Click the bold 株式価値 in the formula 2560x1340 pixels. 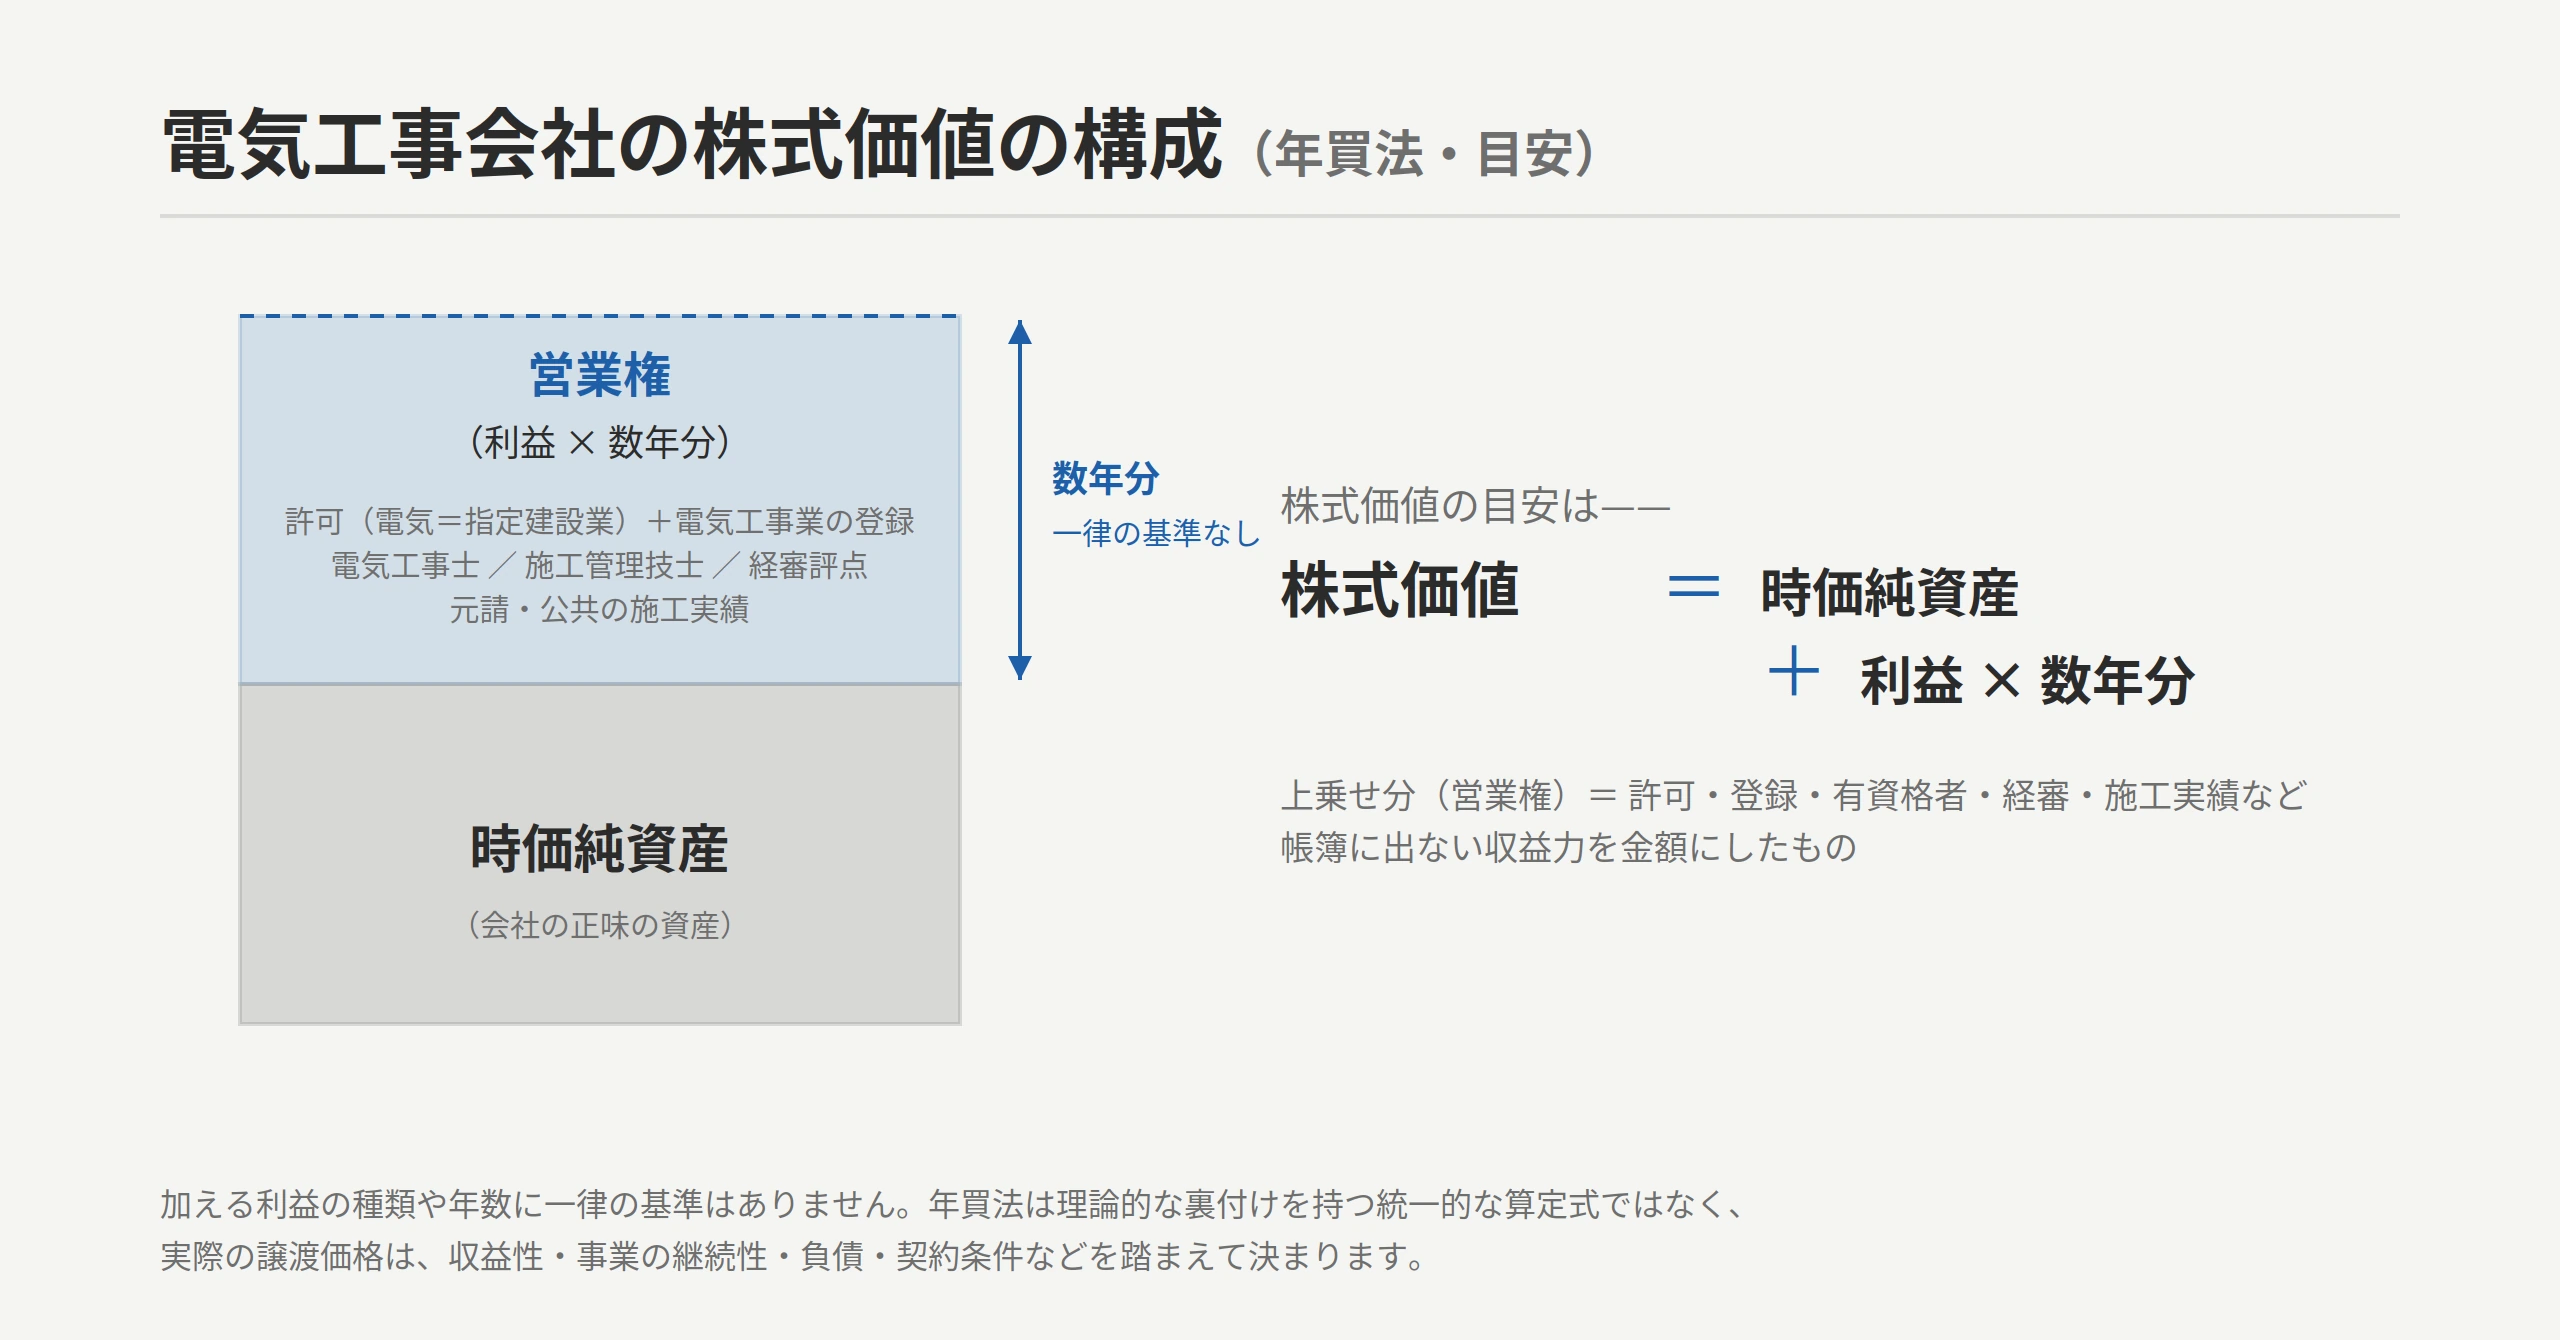[x=1400, y=590]
